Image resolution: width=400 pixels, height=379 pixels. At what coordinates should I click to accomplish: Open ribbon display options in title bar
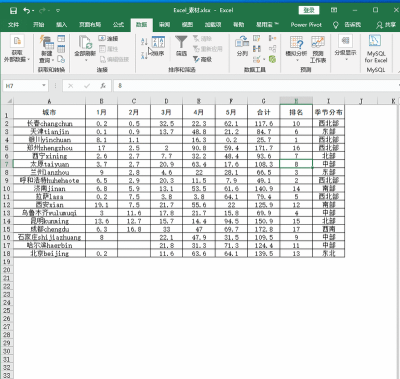(334, 10)
